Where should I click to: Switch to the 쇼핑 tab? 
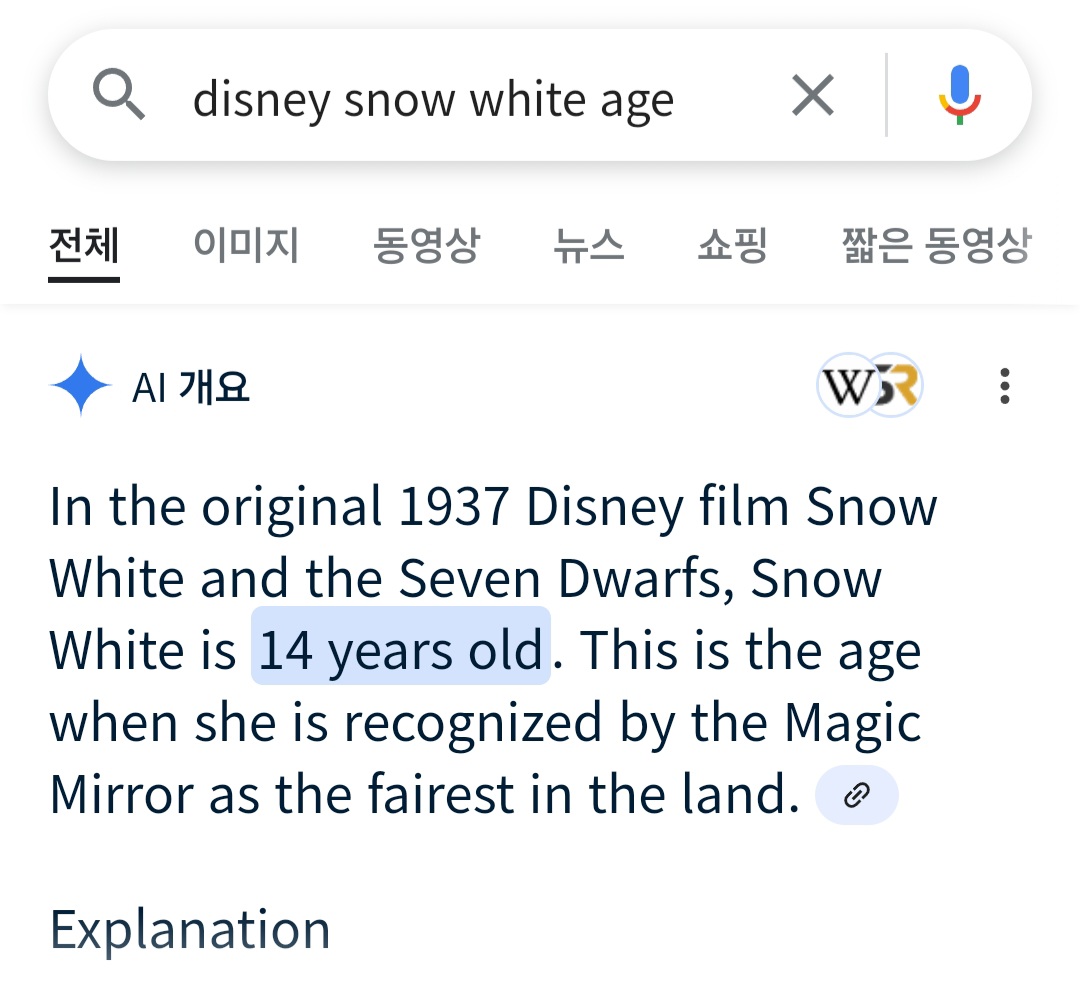732,245
